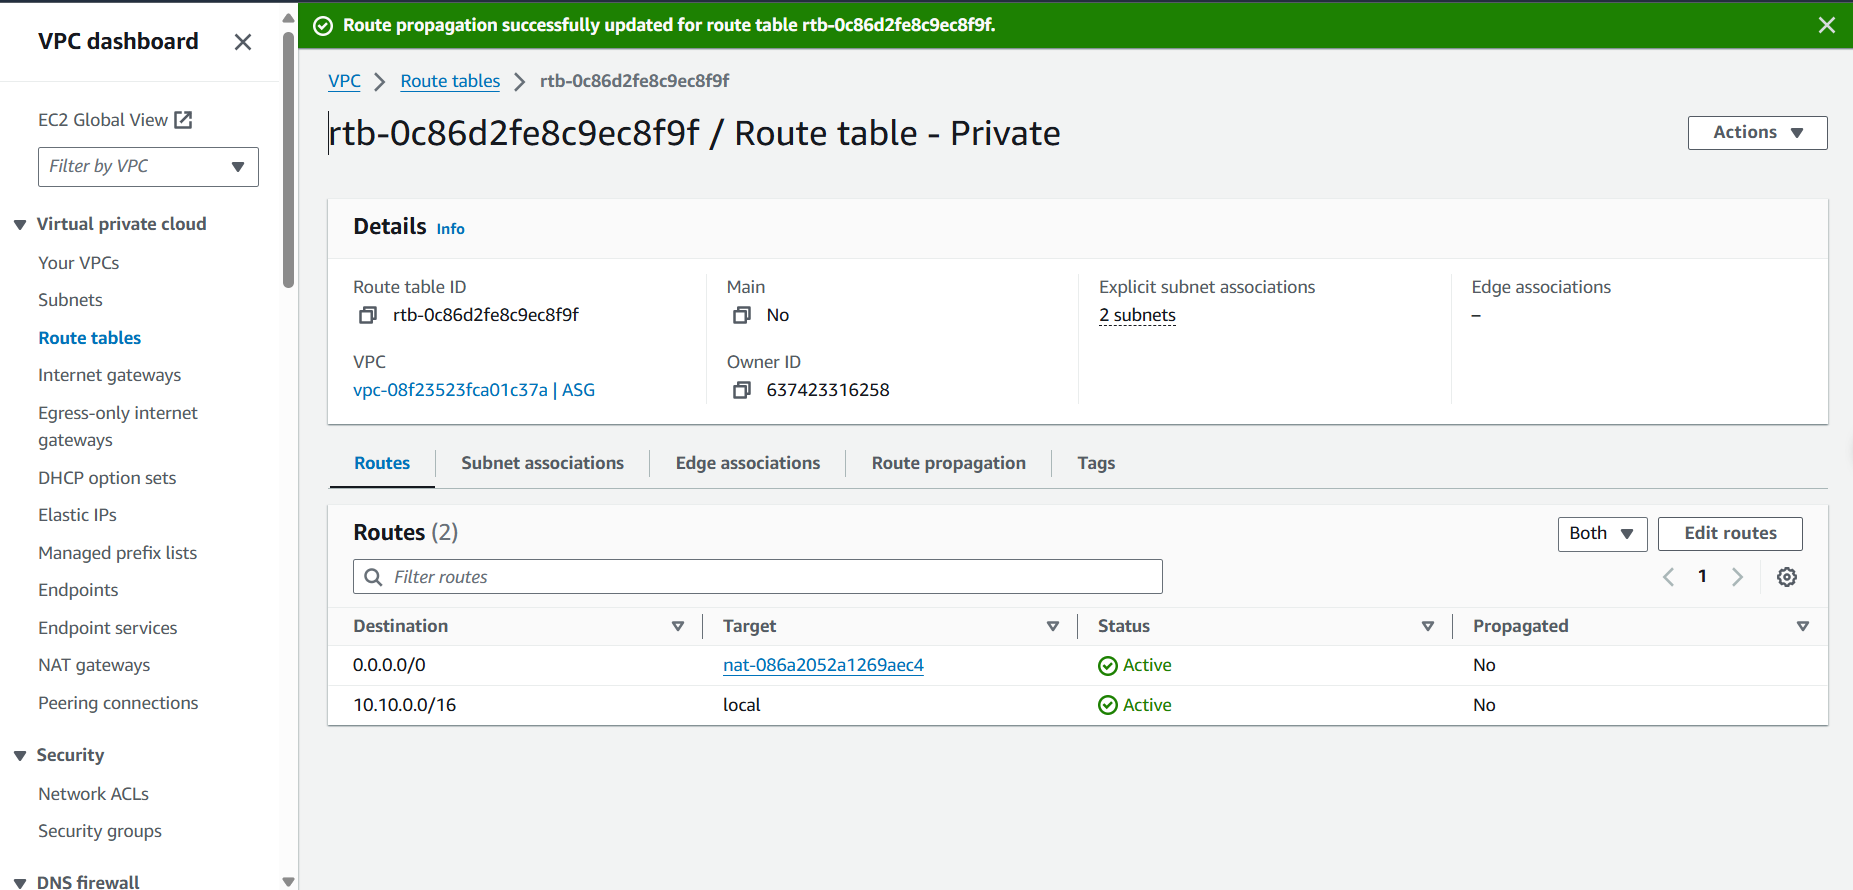Open the Details Info link

pos(450,229)
